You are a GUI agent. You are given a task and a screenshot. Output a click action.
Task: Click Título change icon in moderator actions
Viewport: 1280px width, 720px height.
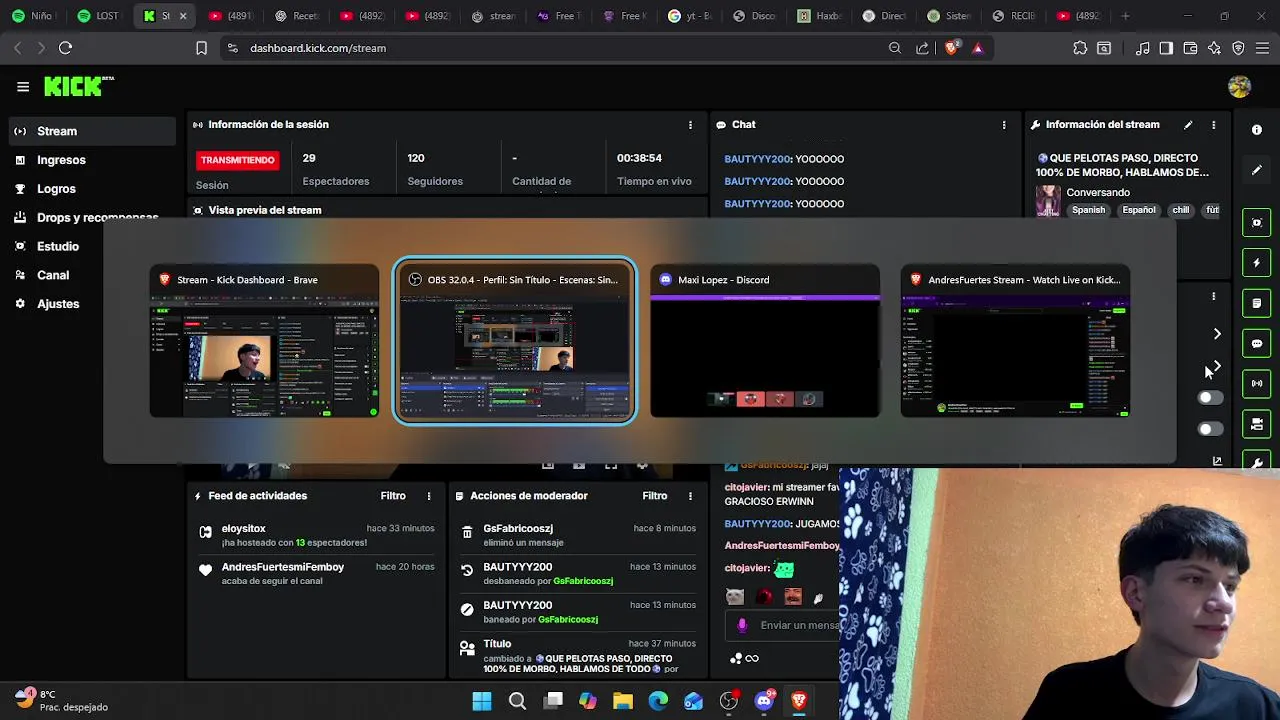coord(467,648)
